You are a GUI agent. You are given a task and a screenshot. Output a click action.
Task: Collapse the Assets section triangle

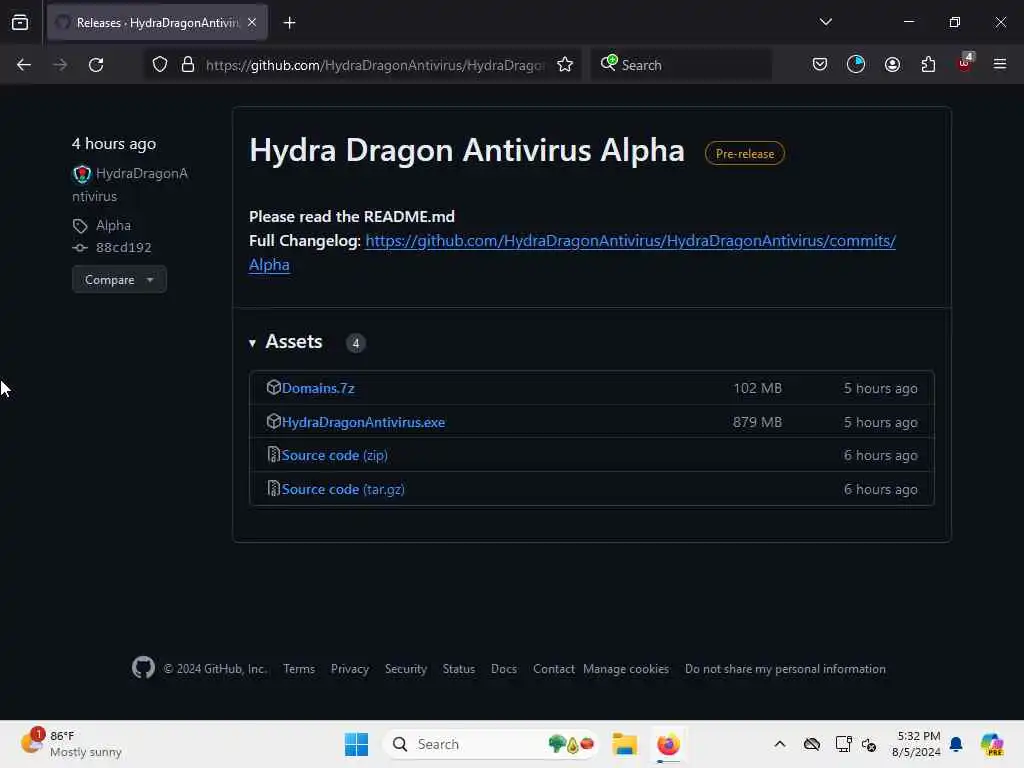coord(252,343)
